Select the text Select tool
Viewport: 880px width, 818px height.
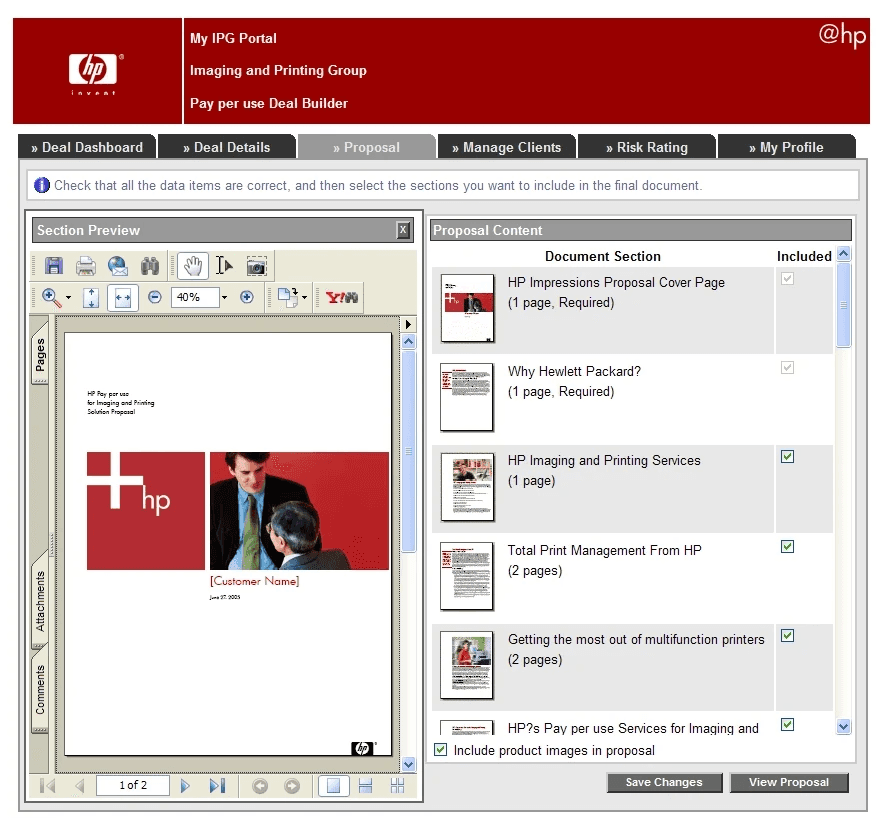[x=224, y=265]
